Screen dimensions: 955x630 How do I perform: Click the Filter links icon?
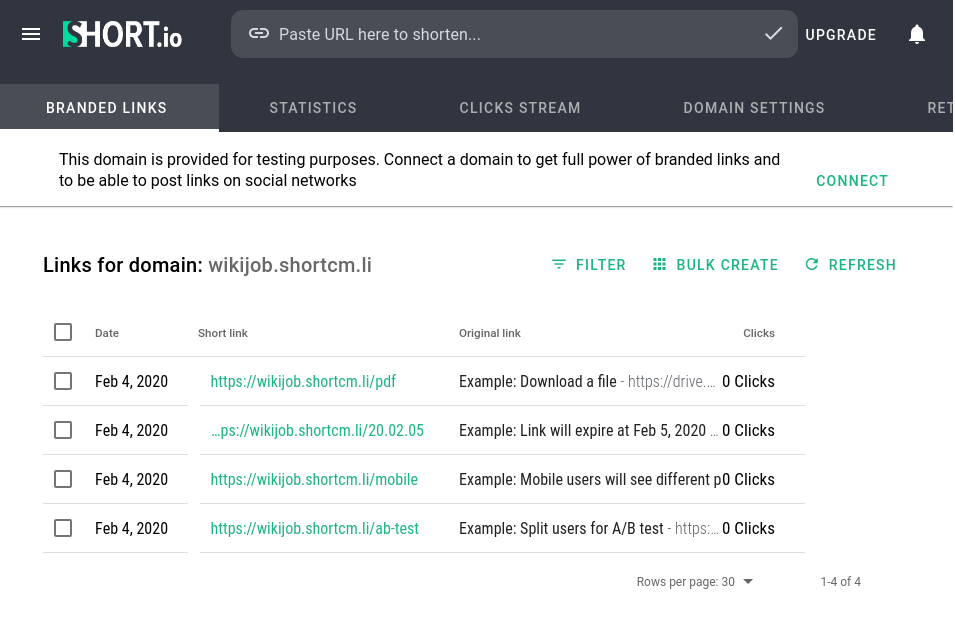click(559, 265)
